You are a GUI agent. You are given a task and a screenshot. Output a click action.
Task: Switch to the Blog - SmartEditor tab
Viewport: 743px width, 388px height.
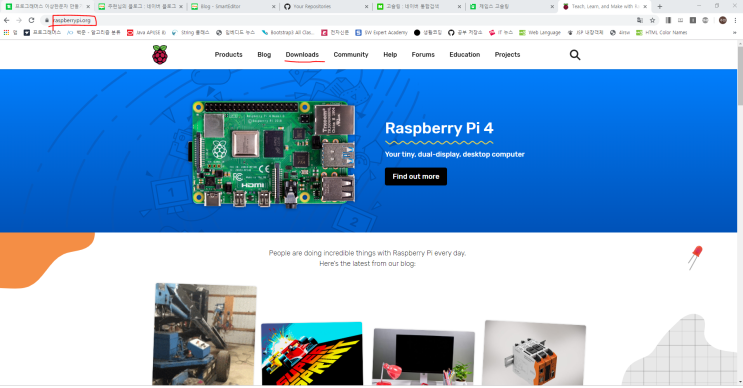click(232, 7)
